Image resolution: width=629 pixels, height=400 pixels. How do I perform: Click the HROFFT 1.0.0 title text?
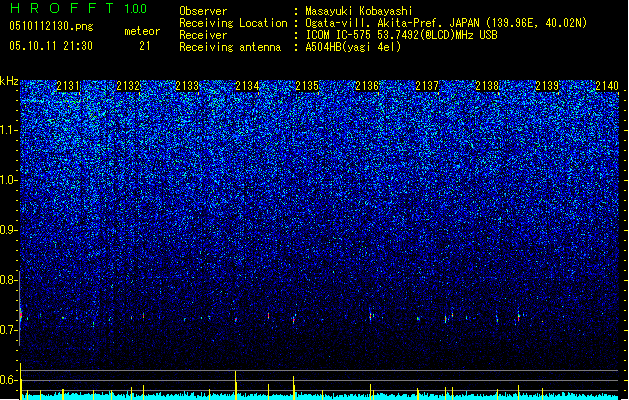79,8
